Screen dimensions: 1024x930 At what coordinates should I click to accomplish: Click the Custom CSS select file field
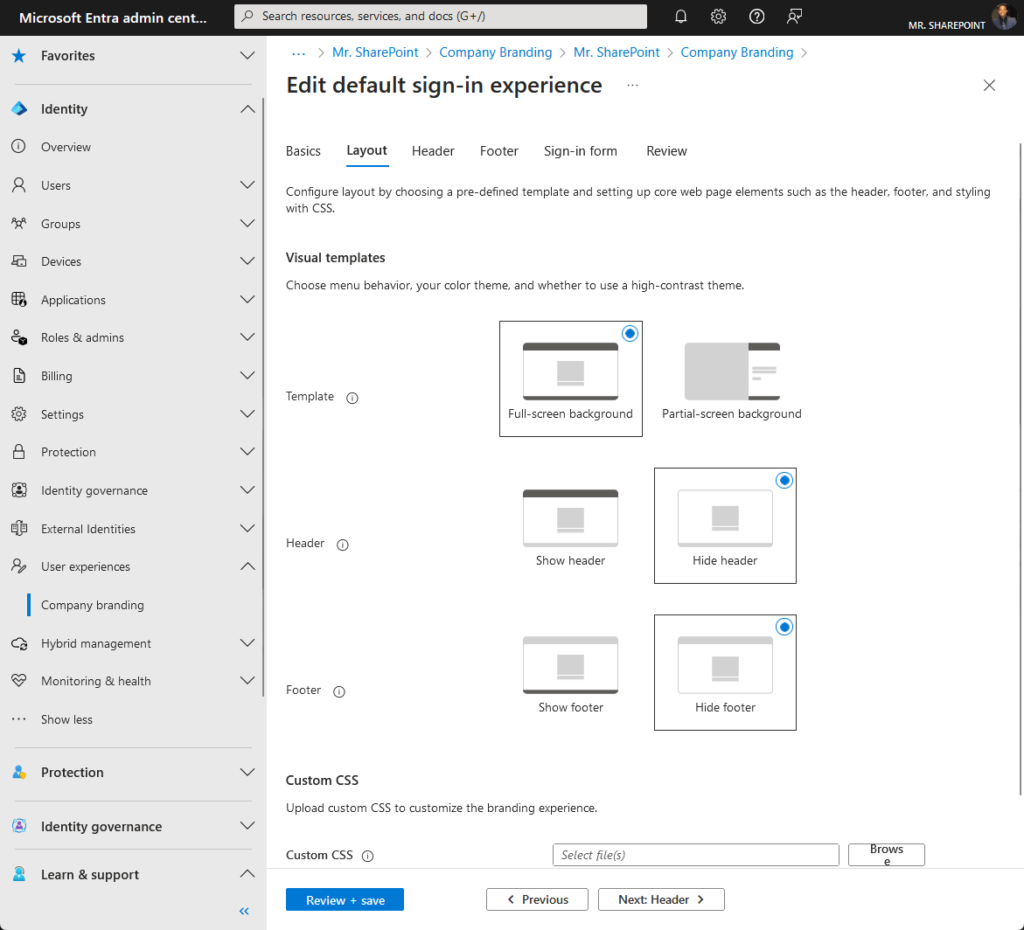(x=696, y=855)
